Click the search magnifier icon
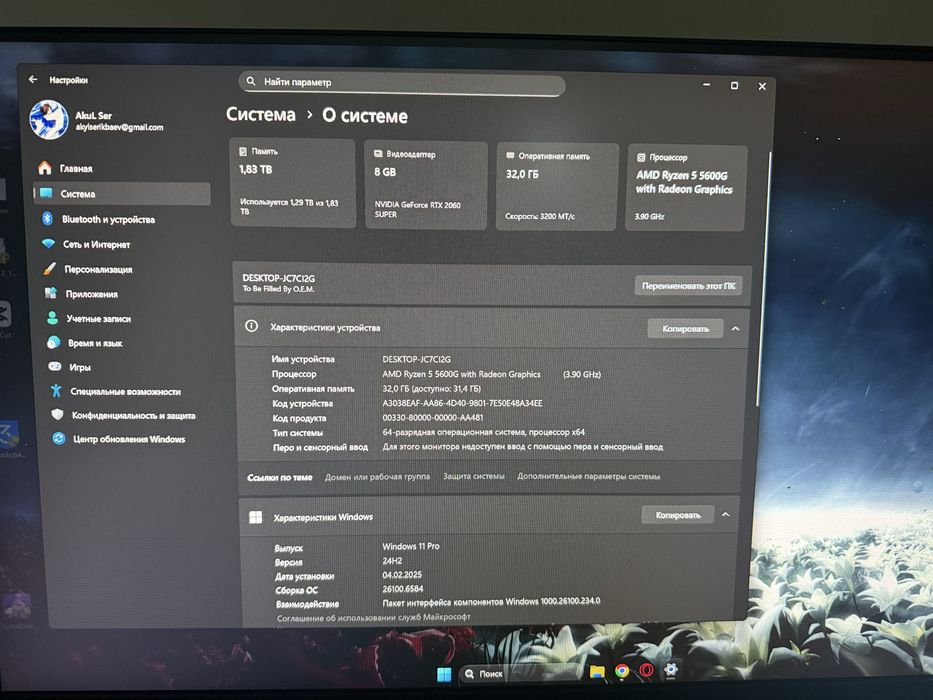 click(x=251, y=81)
